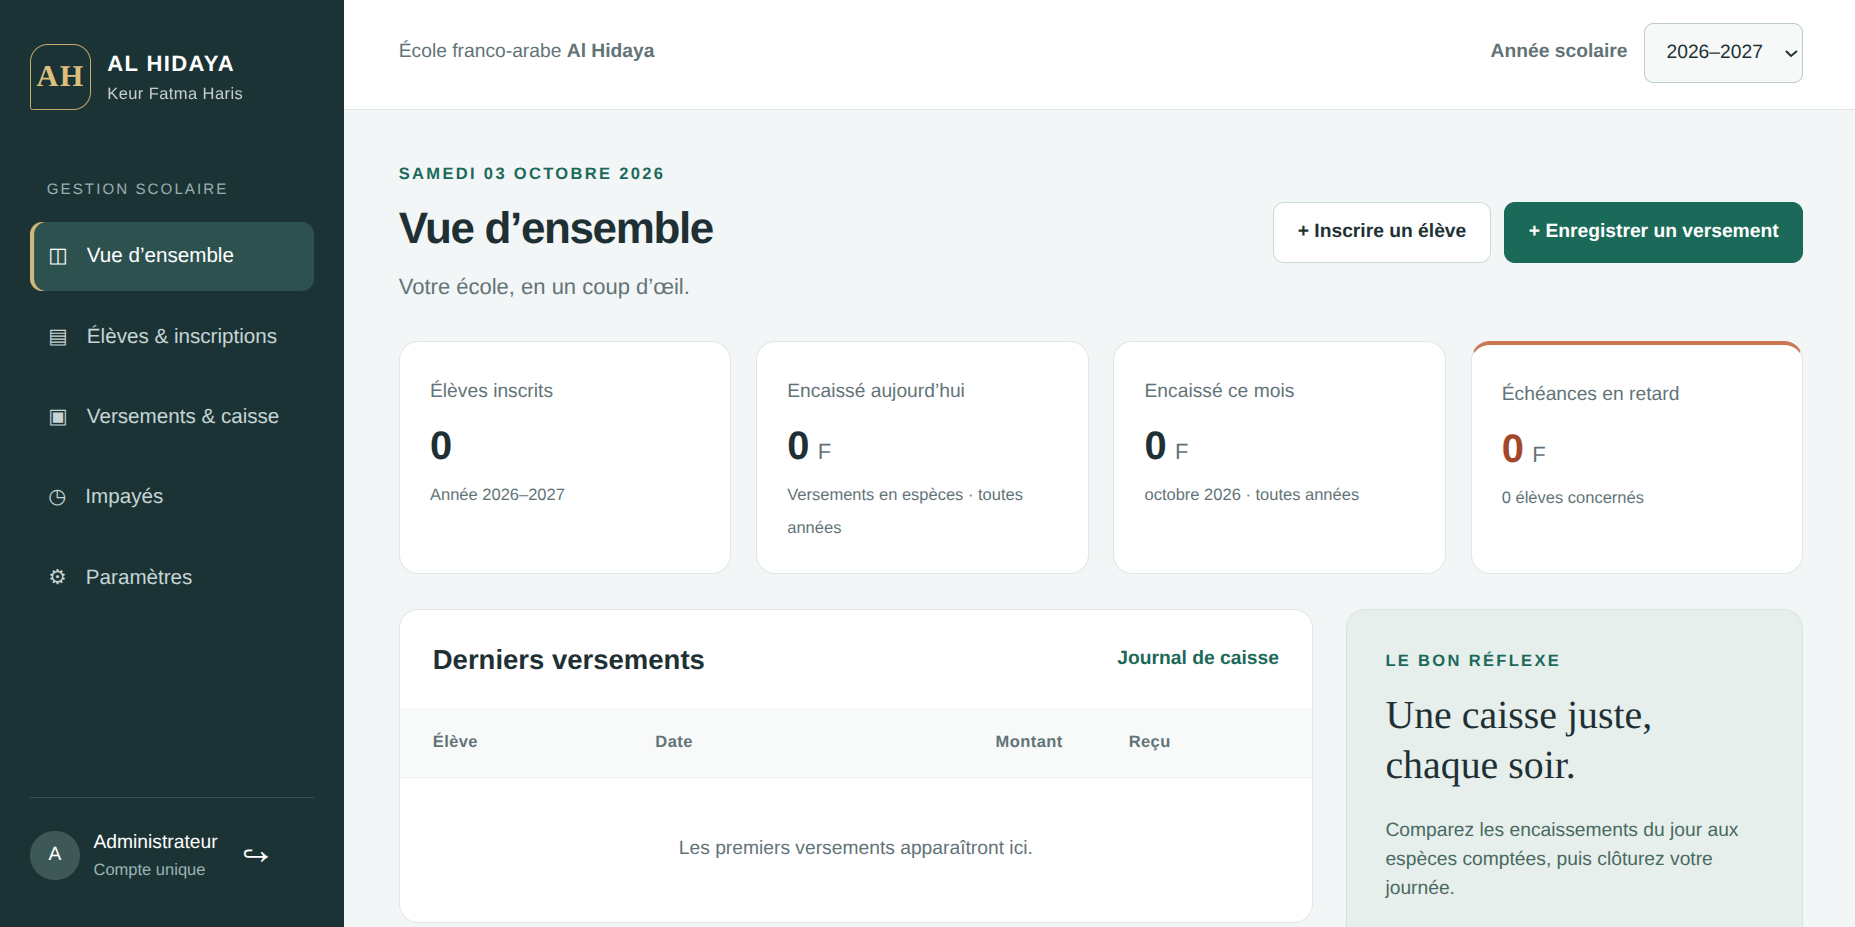Open Élèves & inscriptions section

click(x=172, y=337)
